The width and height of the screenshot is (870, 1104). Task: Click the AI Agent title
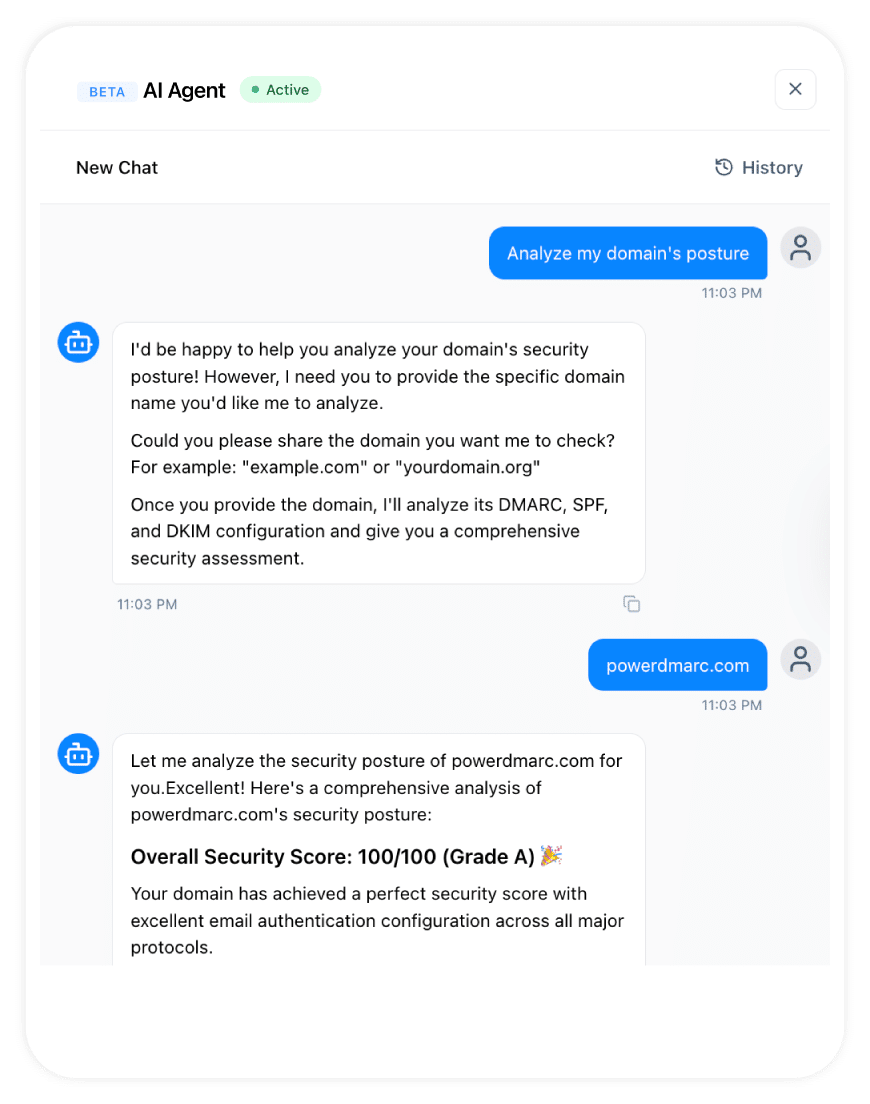(x=183, y=90)
